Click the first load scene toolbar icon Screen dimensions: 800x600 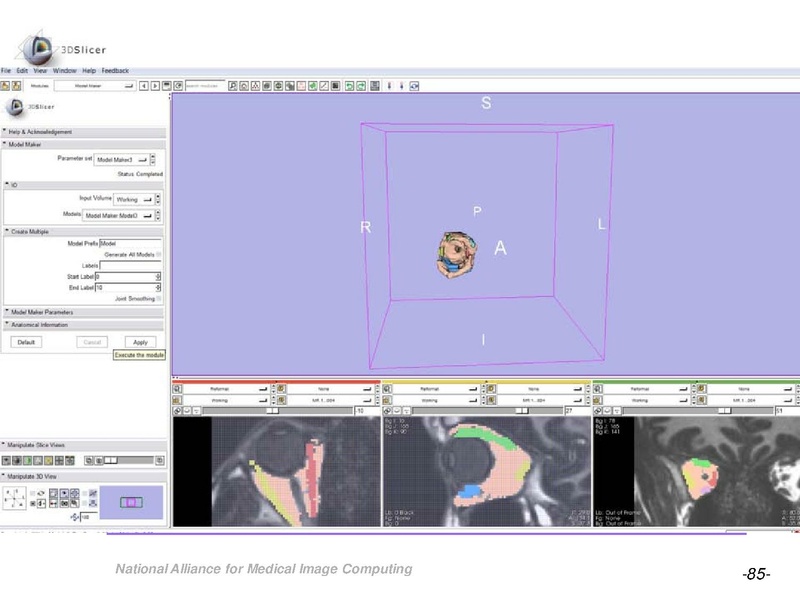(x=5, y=86)
